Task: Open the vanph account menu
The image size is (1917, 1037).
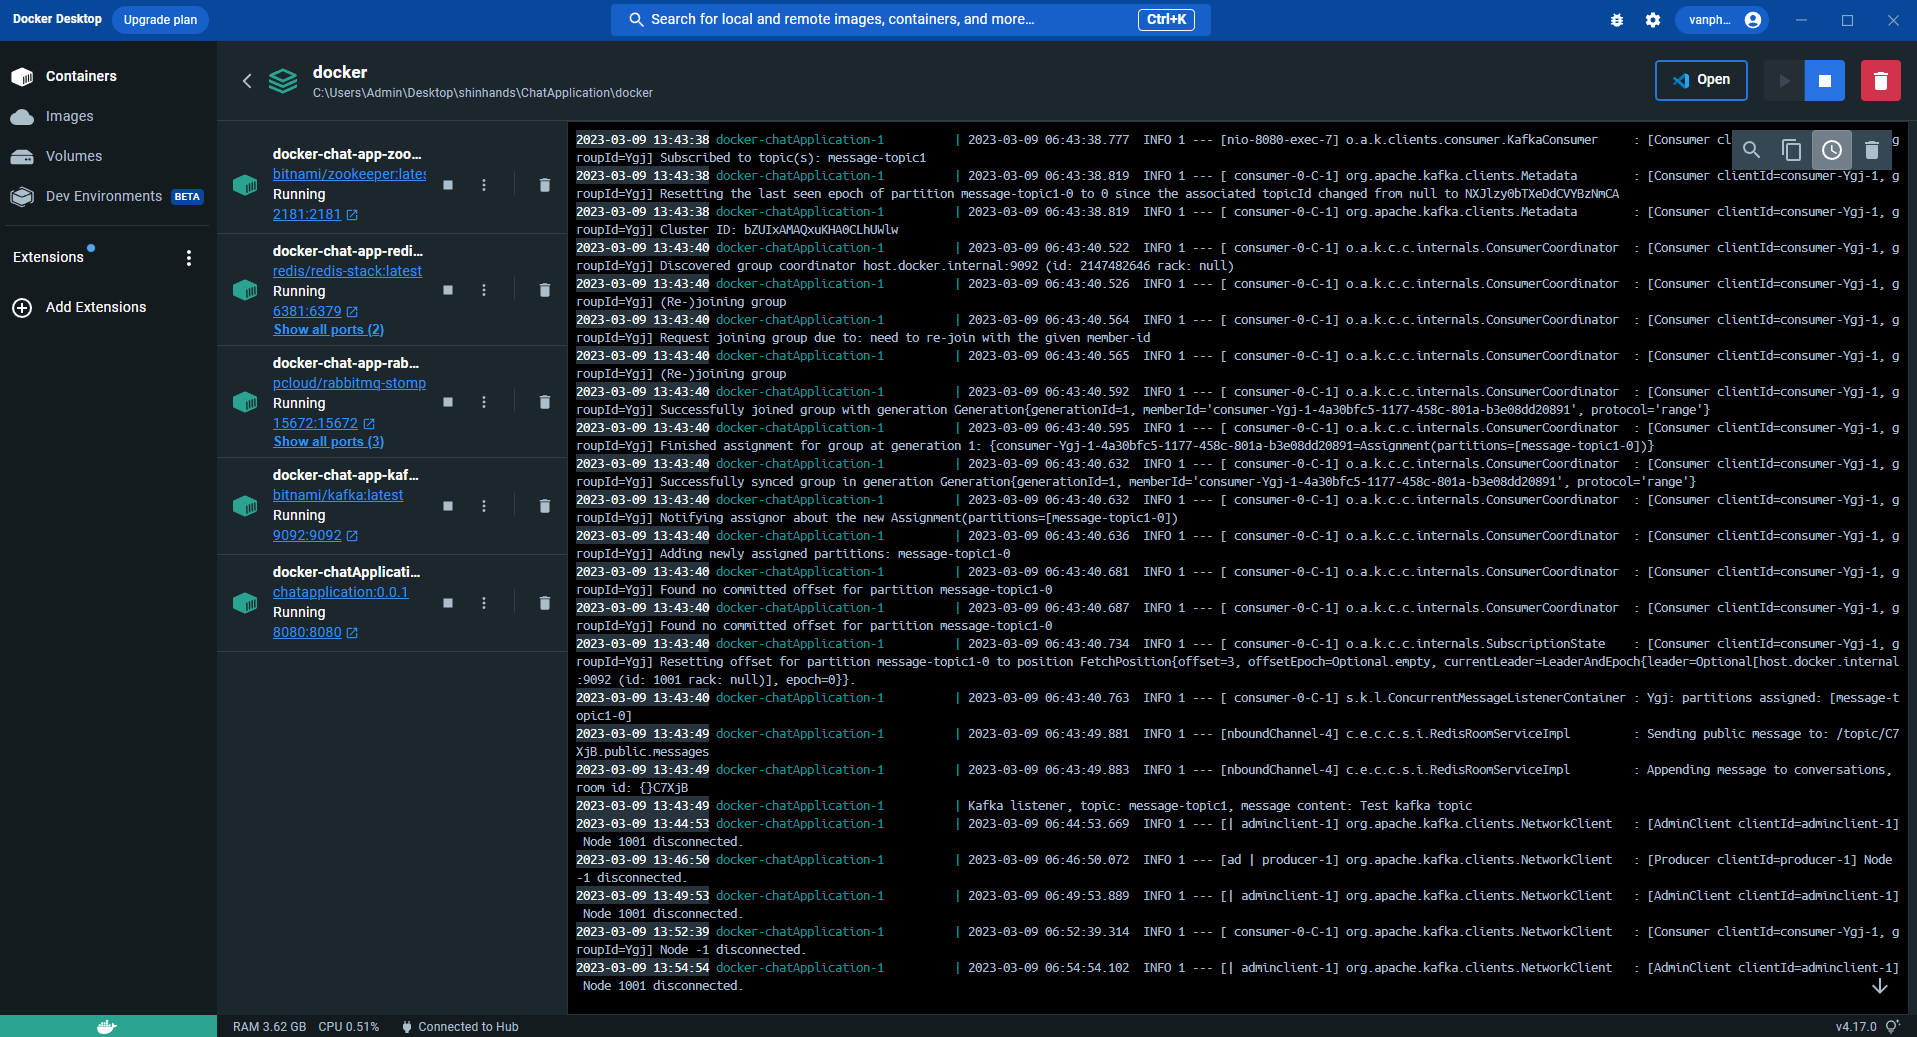Action: [x=1722, y=20]
